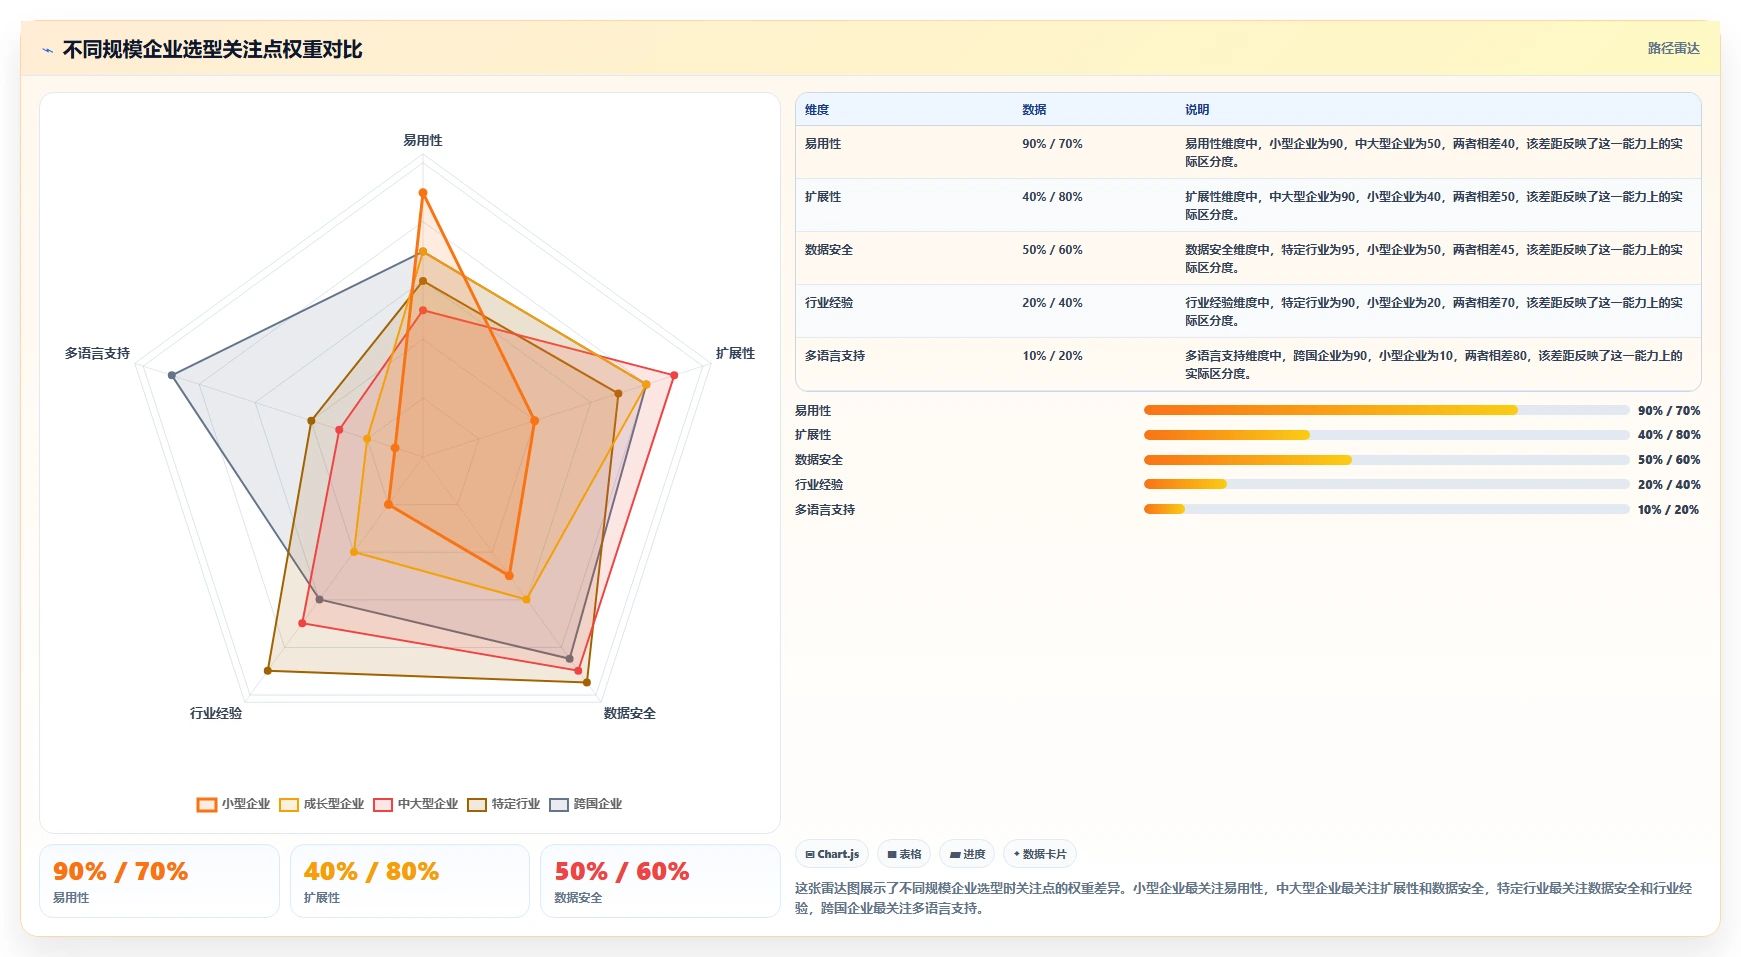Toggle the 成长型企业 legend swatch
The height and width of the screenshot is (957, 1741).
tap(289, 804)
